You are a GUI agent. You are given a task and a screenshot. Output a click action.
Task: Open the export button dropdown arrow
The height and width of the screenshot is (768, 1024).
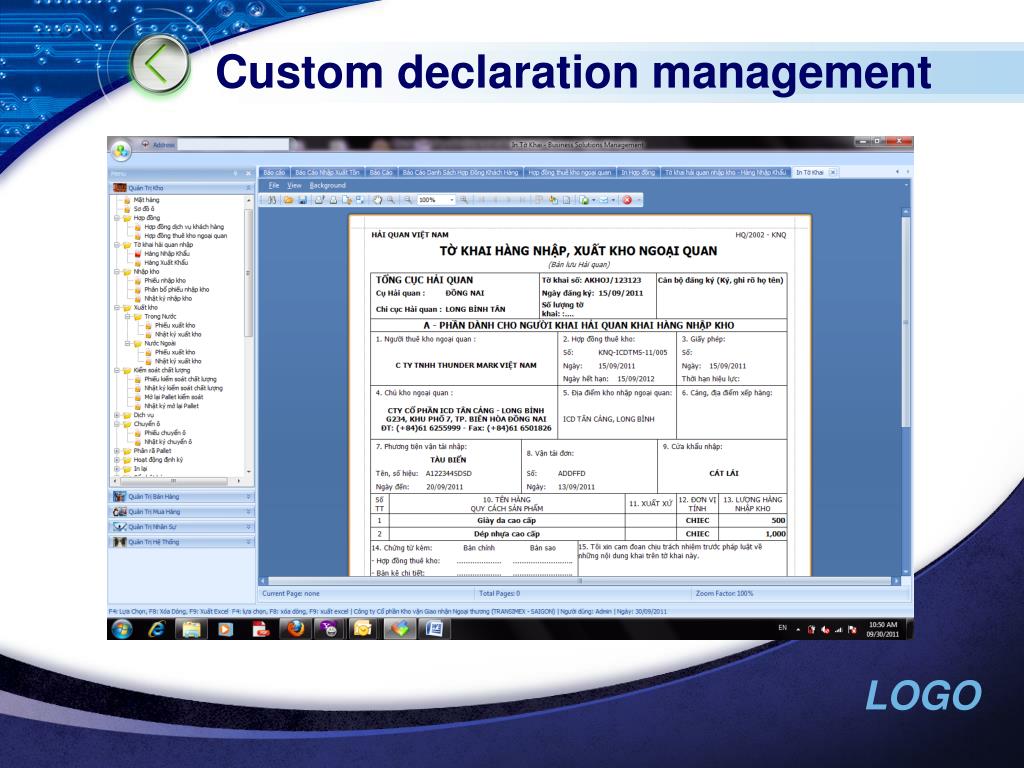pyautogui.click(x=593, y=200)
